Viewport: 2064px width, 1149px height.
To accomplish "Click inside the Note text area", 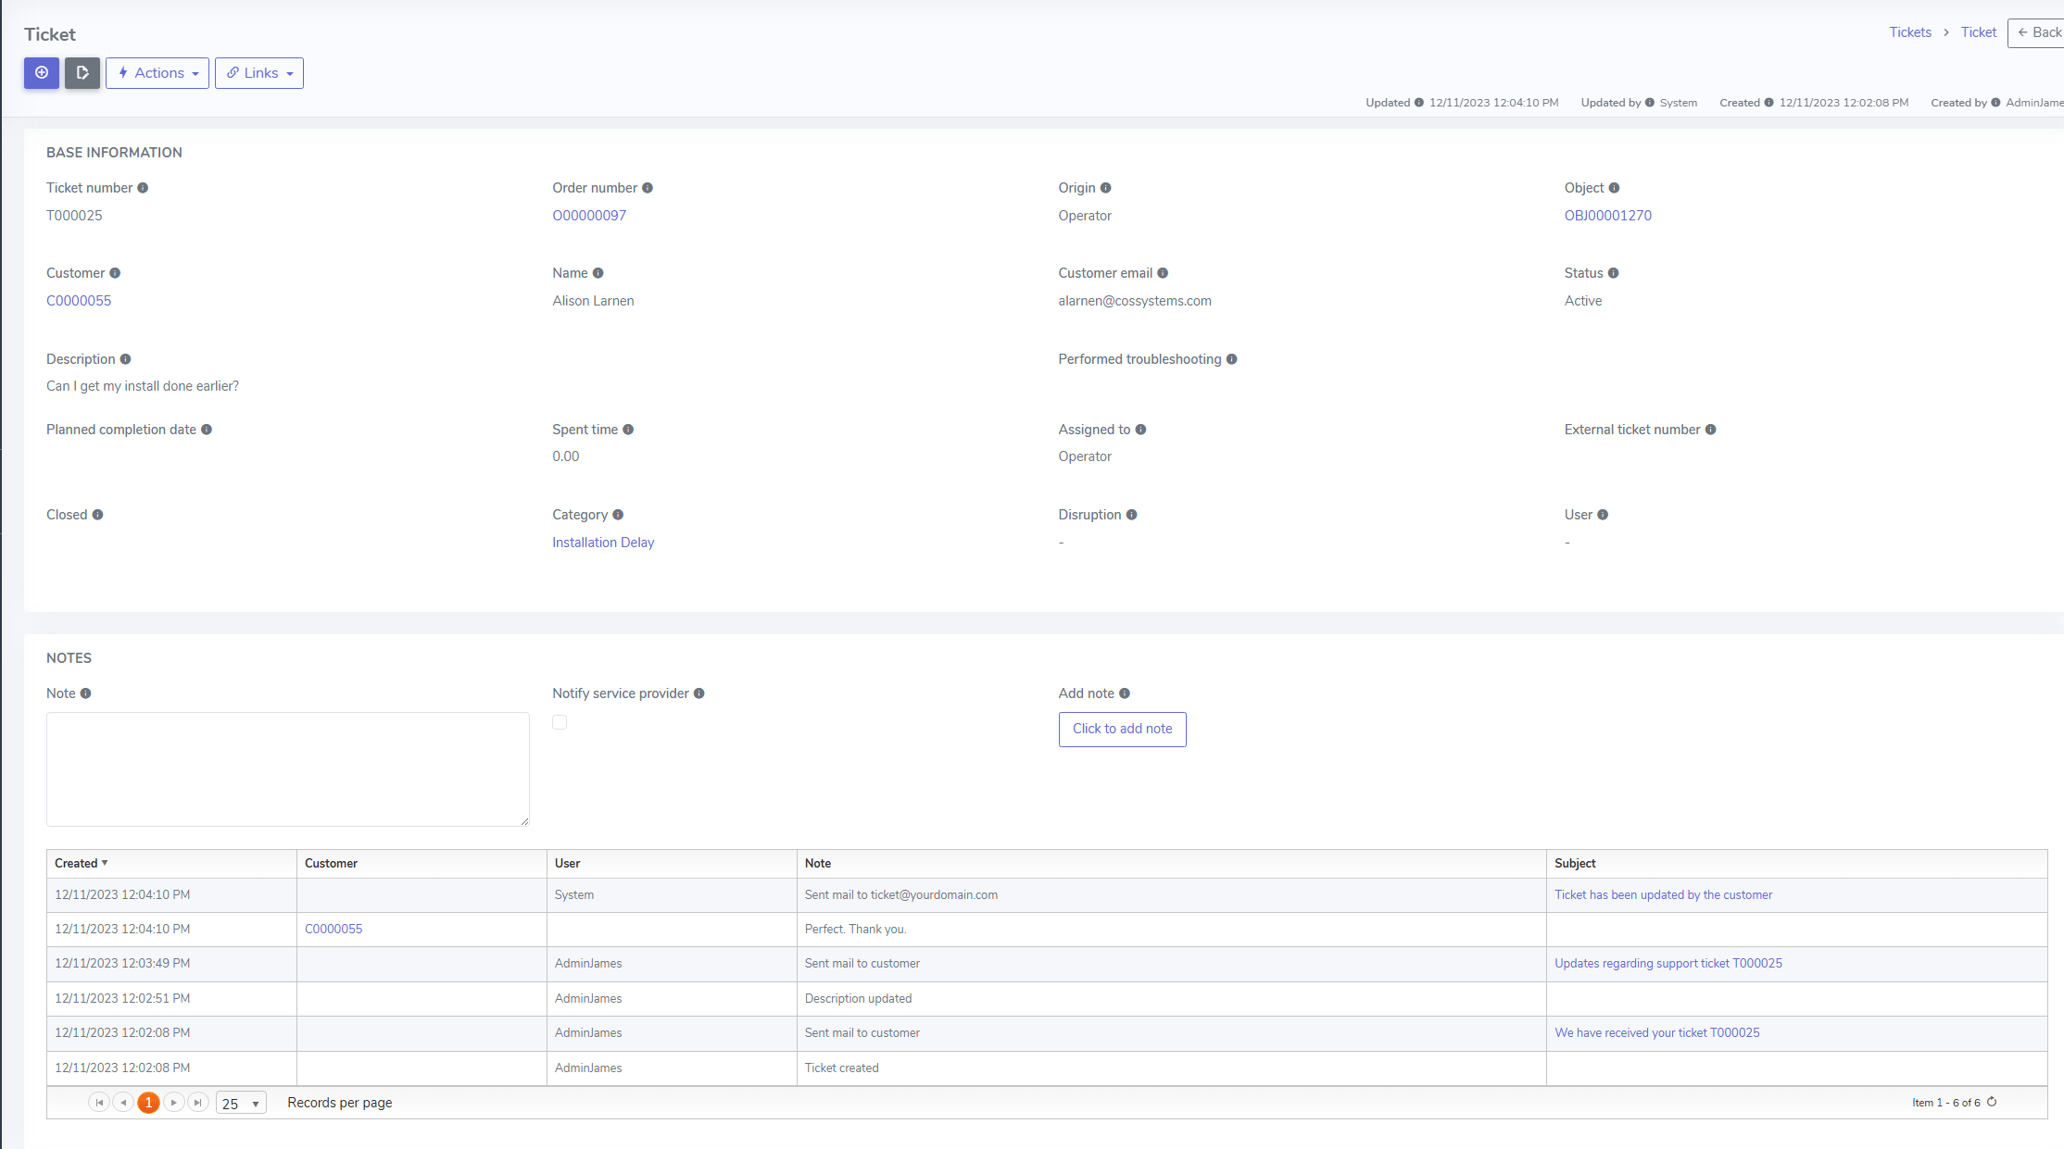I will point(287,769).
